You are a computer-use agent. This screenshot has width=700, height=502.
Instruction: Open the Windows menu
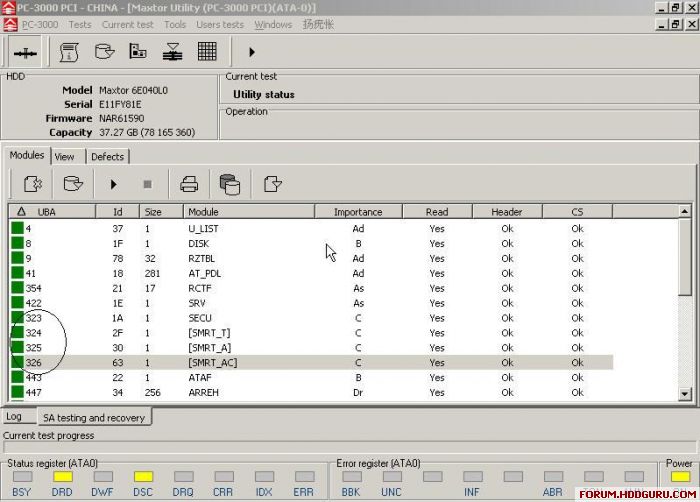click(x=273, y=25)
